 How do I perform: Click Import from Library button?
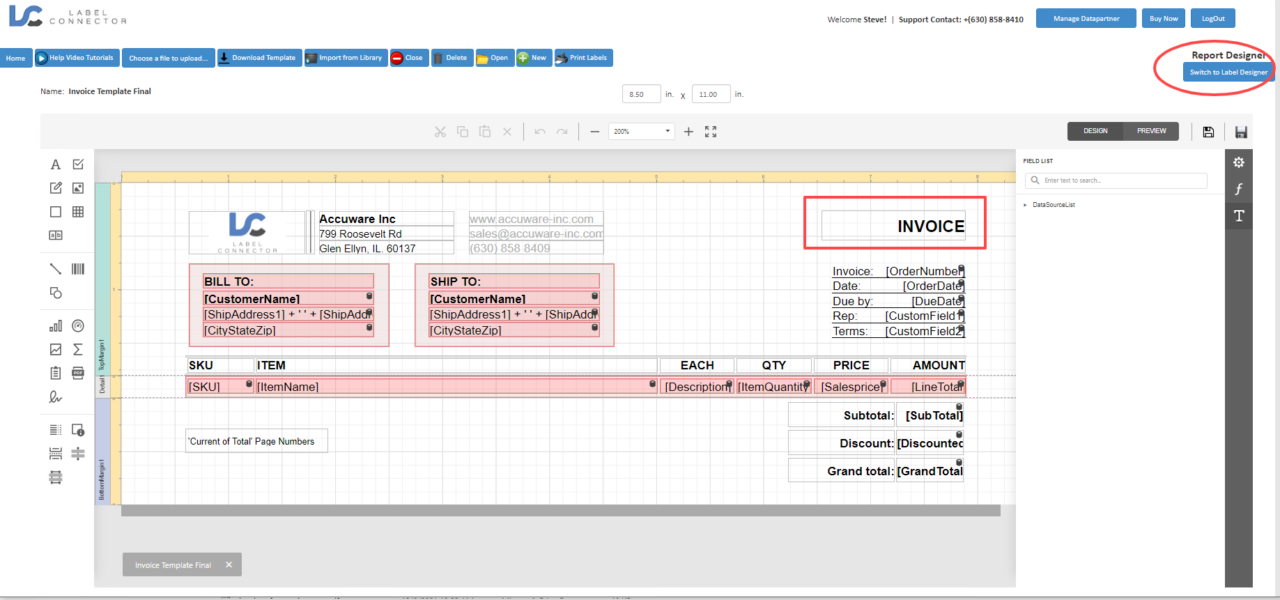point(345,58)
